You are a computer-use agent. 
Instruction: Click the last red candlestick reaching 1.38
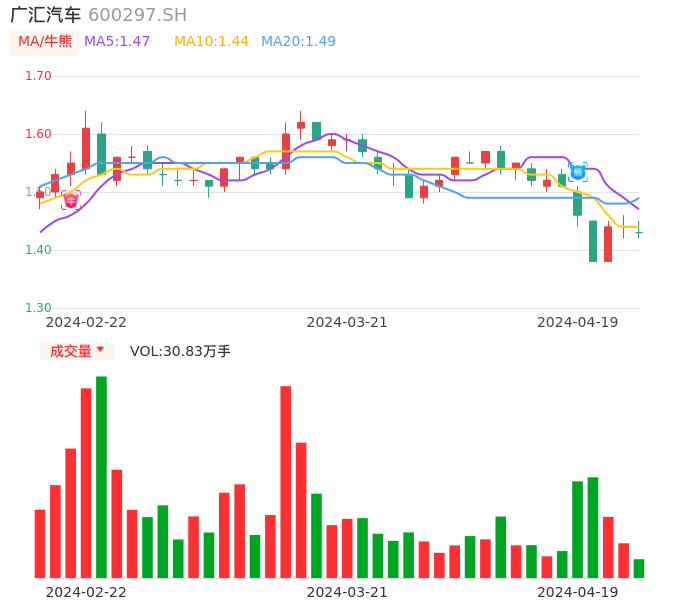(608, 244)
